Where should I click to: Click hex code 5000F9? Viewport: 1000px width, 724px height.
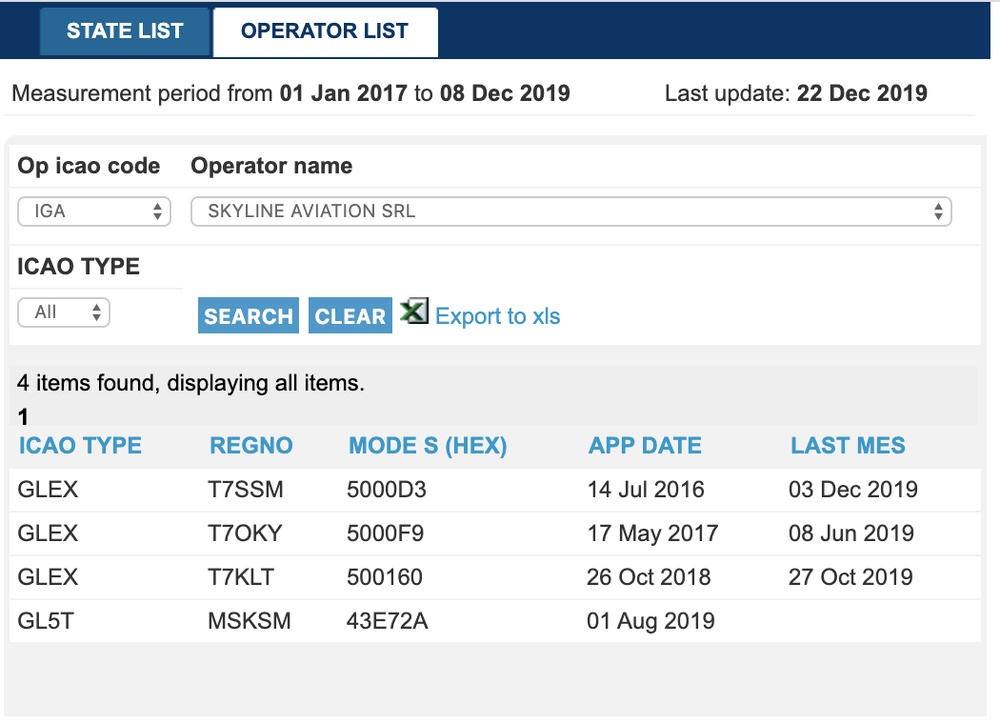point(385,533)
